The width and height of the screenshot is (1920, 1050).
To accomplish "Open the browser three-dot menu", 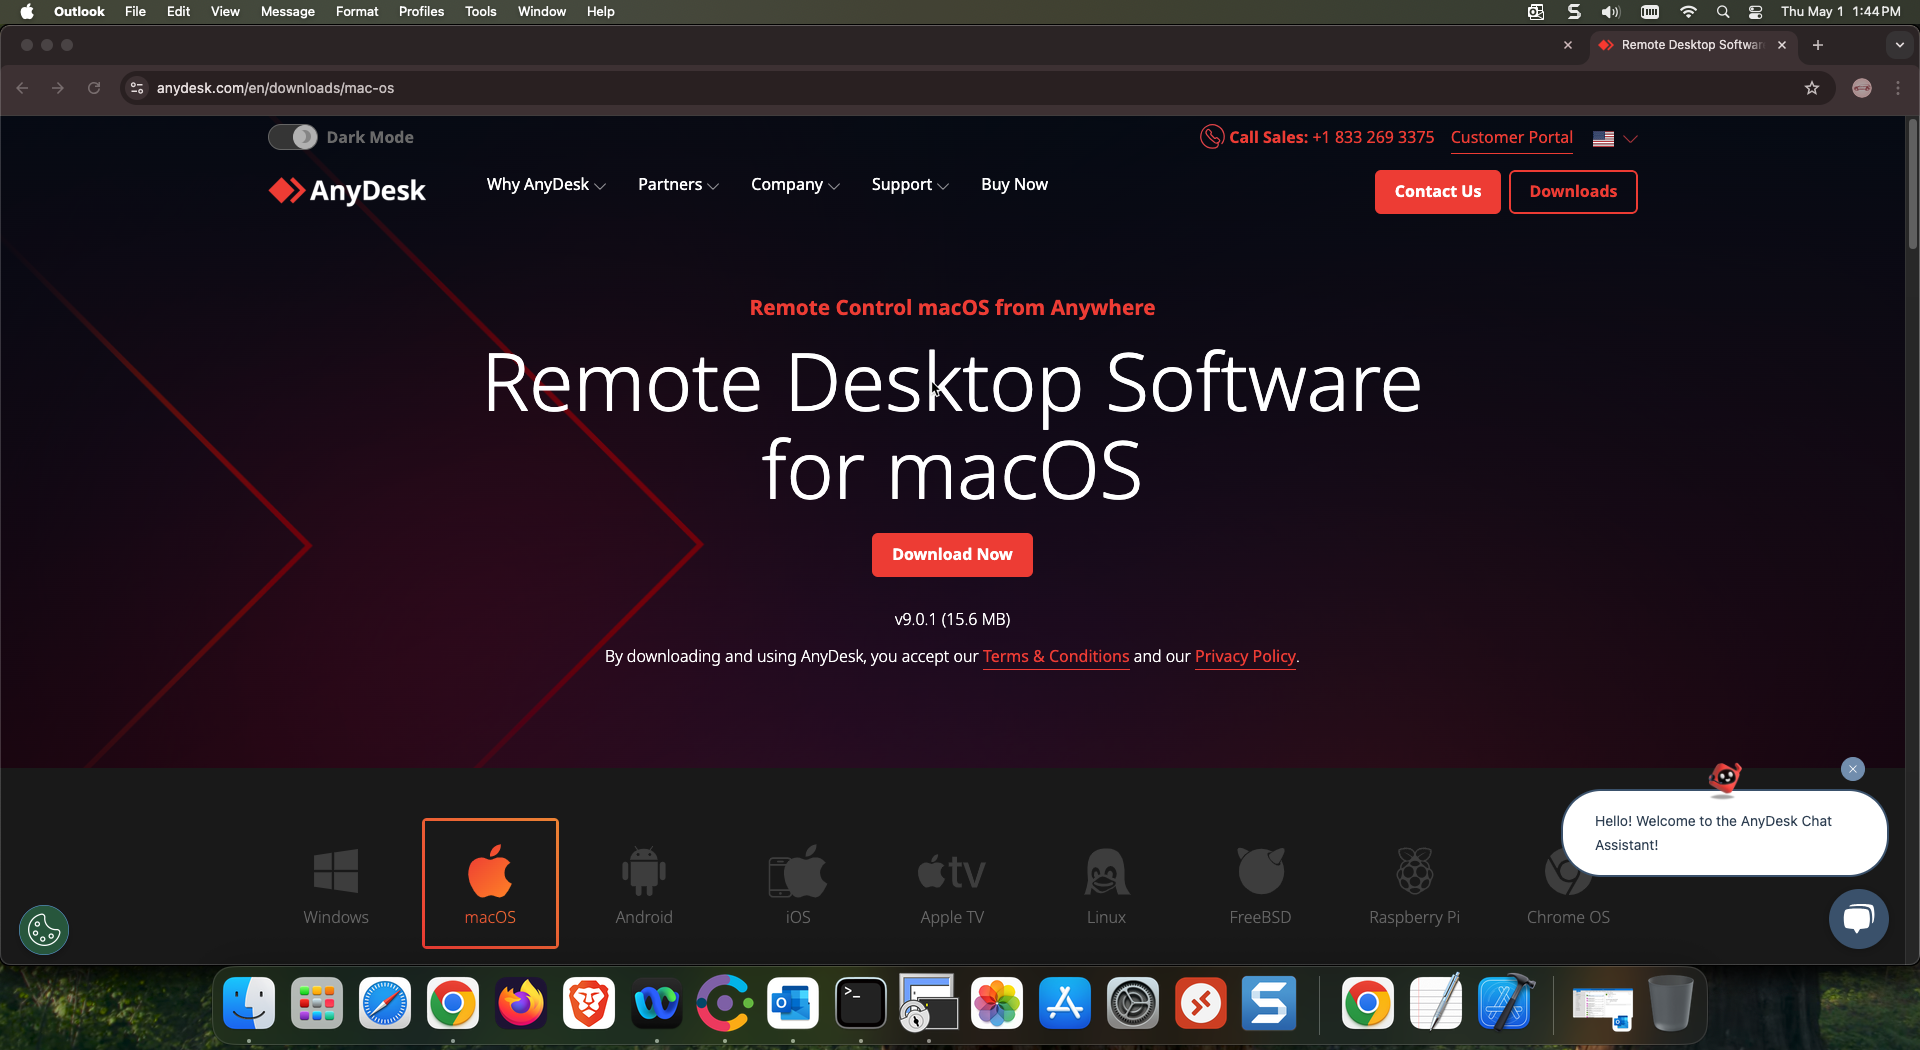I will [1898, 88].
